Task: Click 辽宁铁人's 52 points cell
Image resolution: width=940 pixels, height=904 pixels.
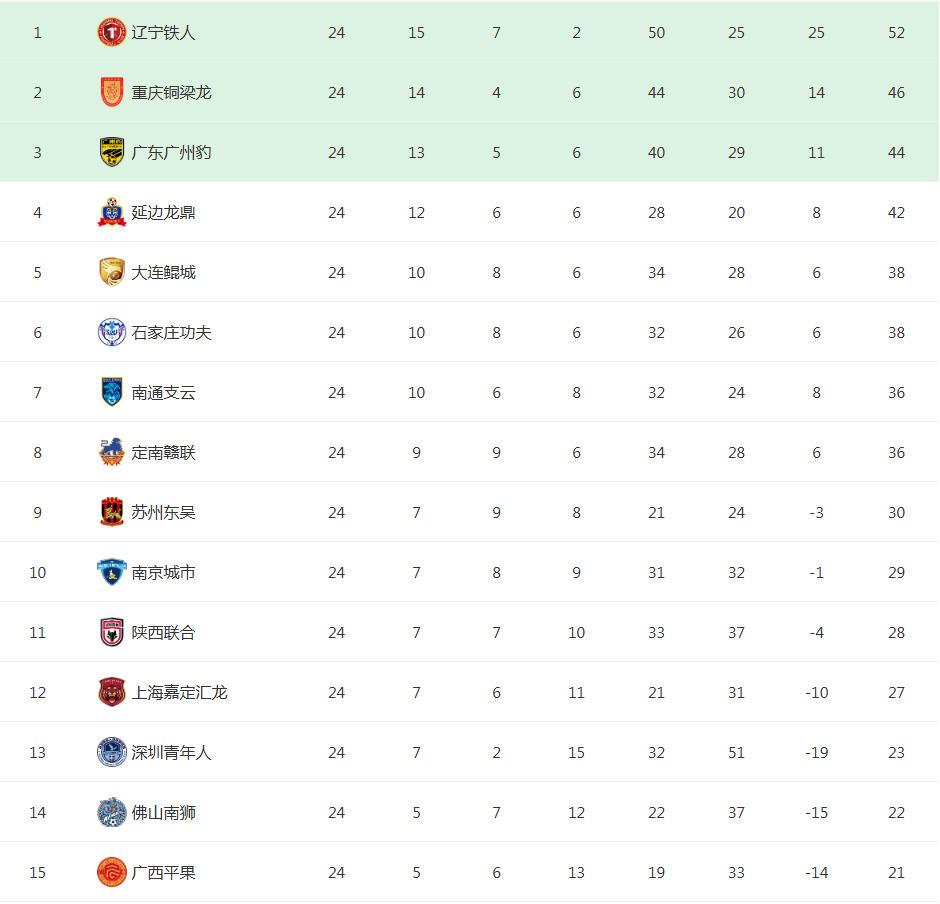Action: click(896, 33)
